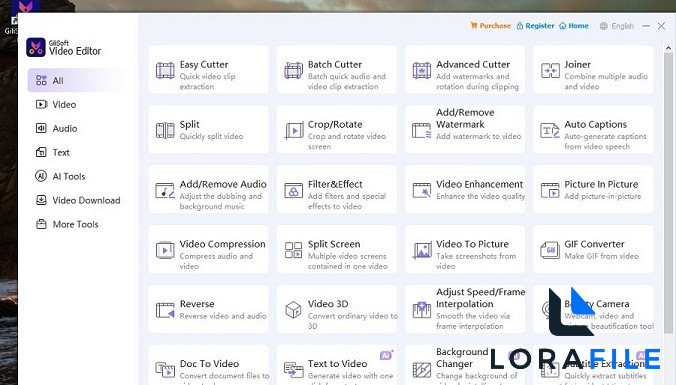676x385 pixels.
Task: Click 'Enhance the video quality' description
Action: point(480,196)
